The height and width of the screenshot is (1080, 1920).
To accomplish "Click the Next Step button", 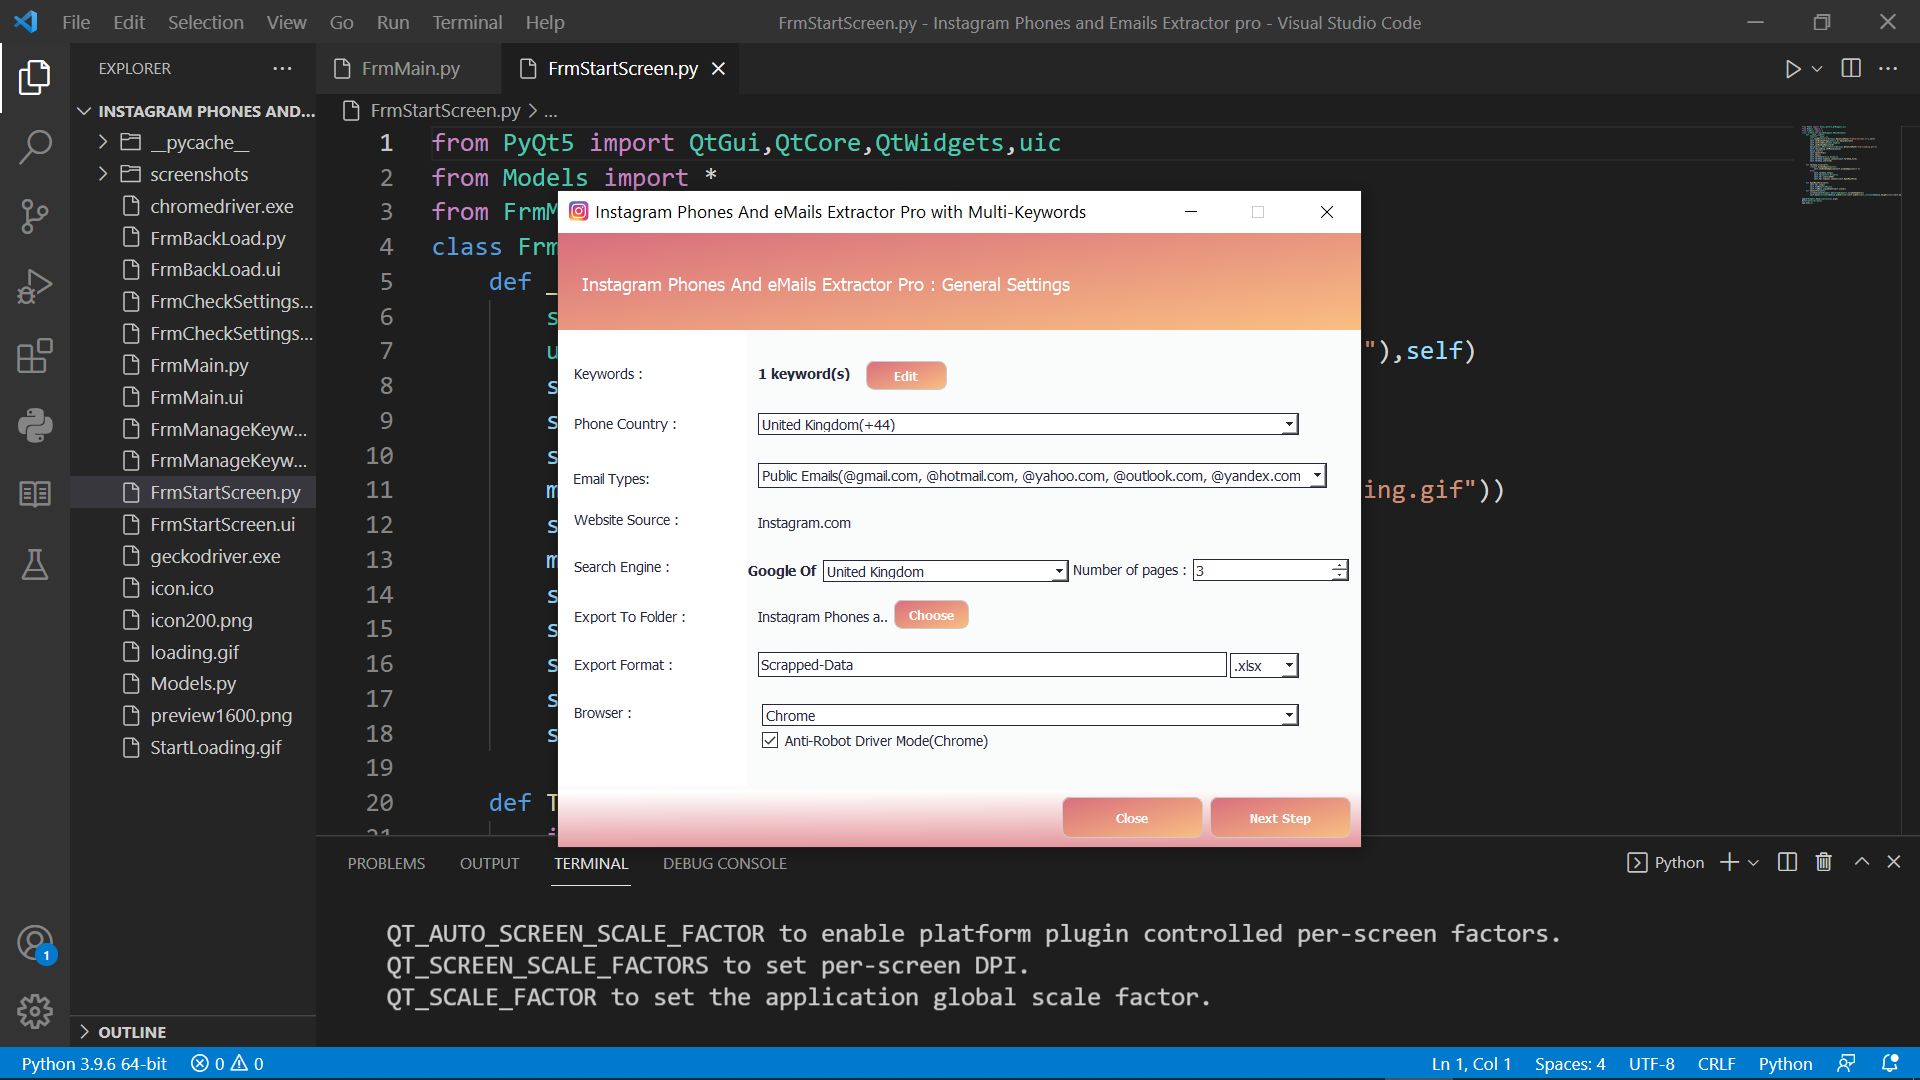I will [1280, 818].
